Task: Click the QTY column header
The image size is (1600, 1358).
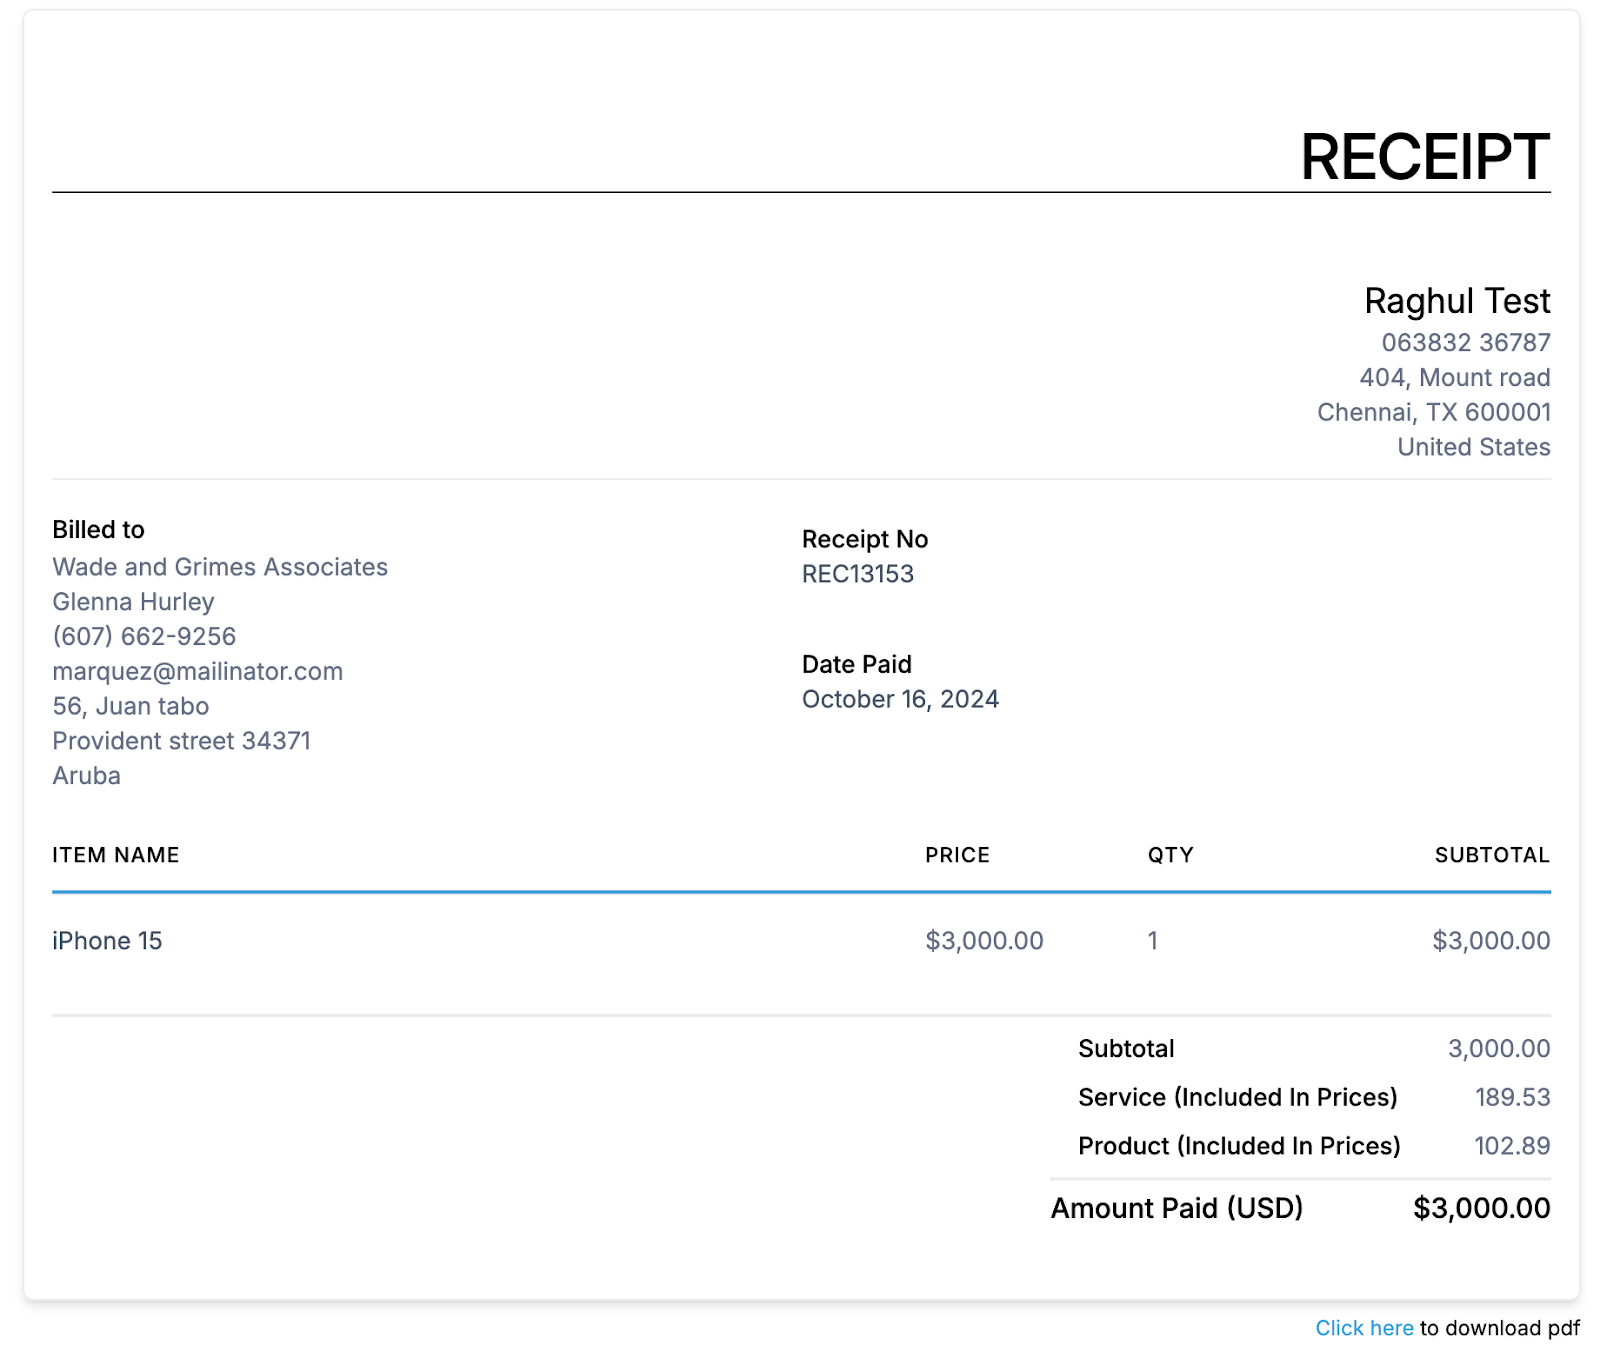Action: pyautogui.click(x=1171, y=855)
